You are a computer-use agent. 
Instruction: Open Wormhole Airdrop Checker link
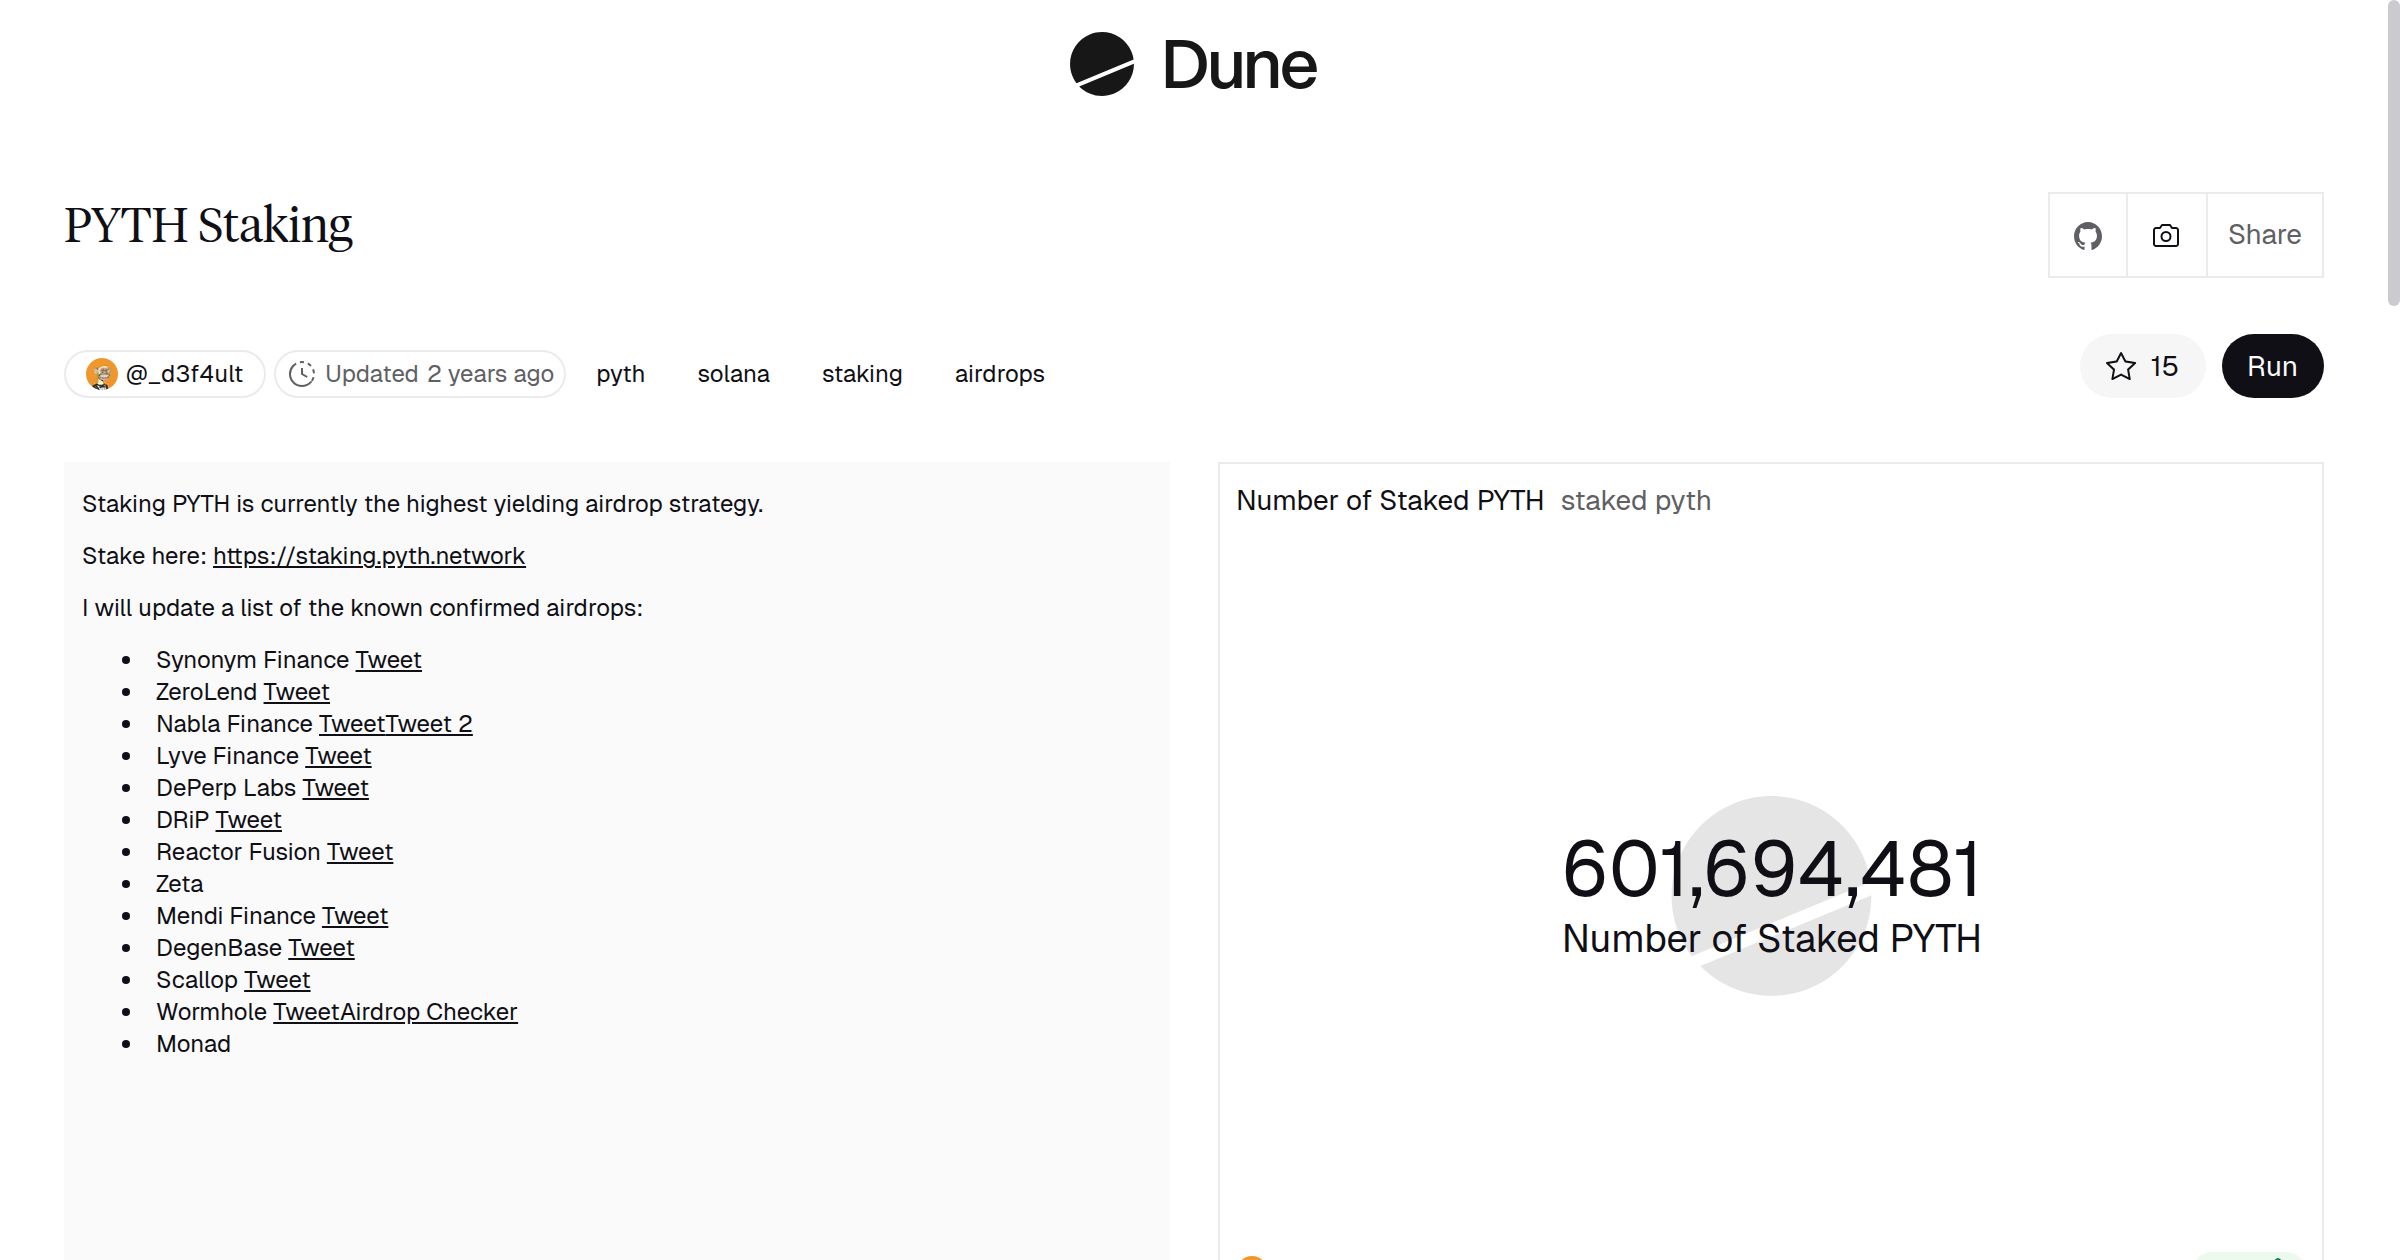click(429, 1012)
